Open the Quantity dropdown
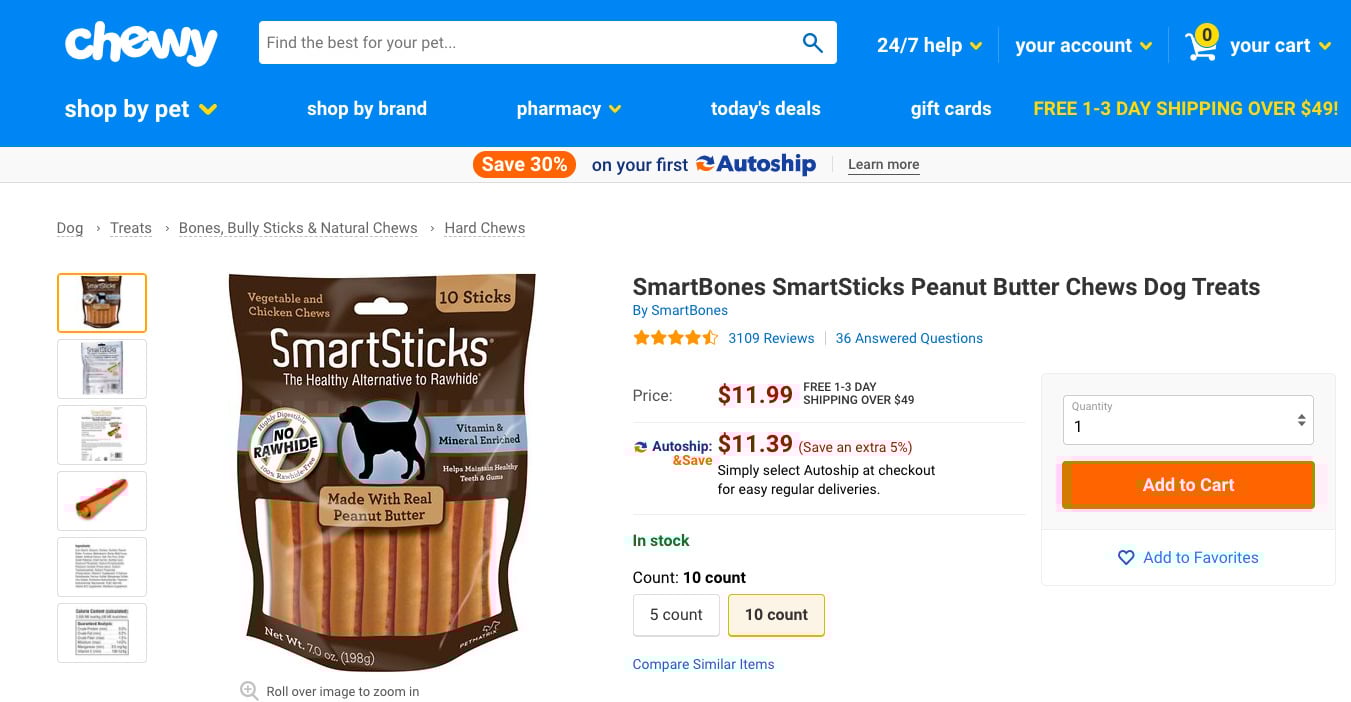Screen dimensions: 1351x702 [x=1188, y=420]
